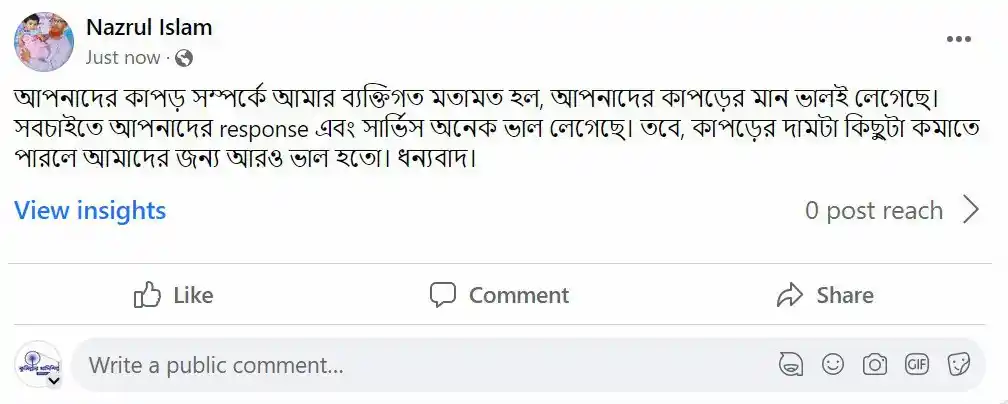Comment with an avatar sticker icon
1008x404 pixels.
791,365
